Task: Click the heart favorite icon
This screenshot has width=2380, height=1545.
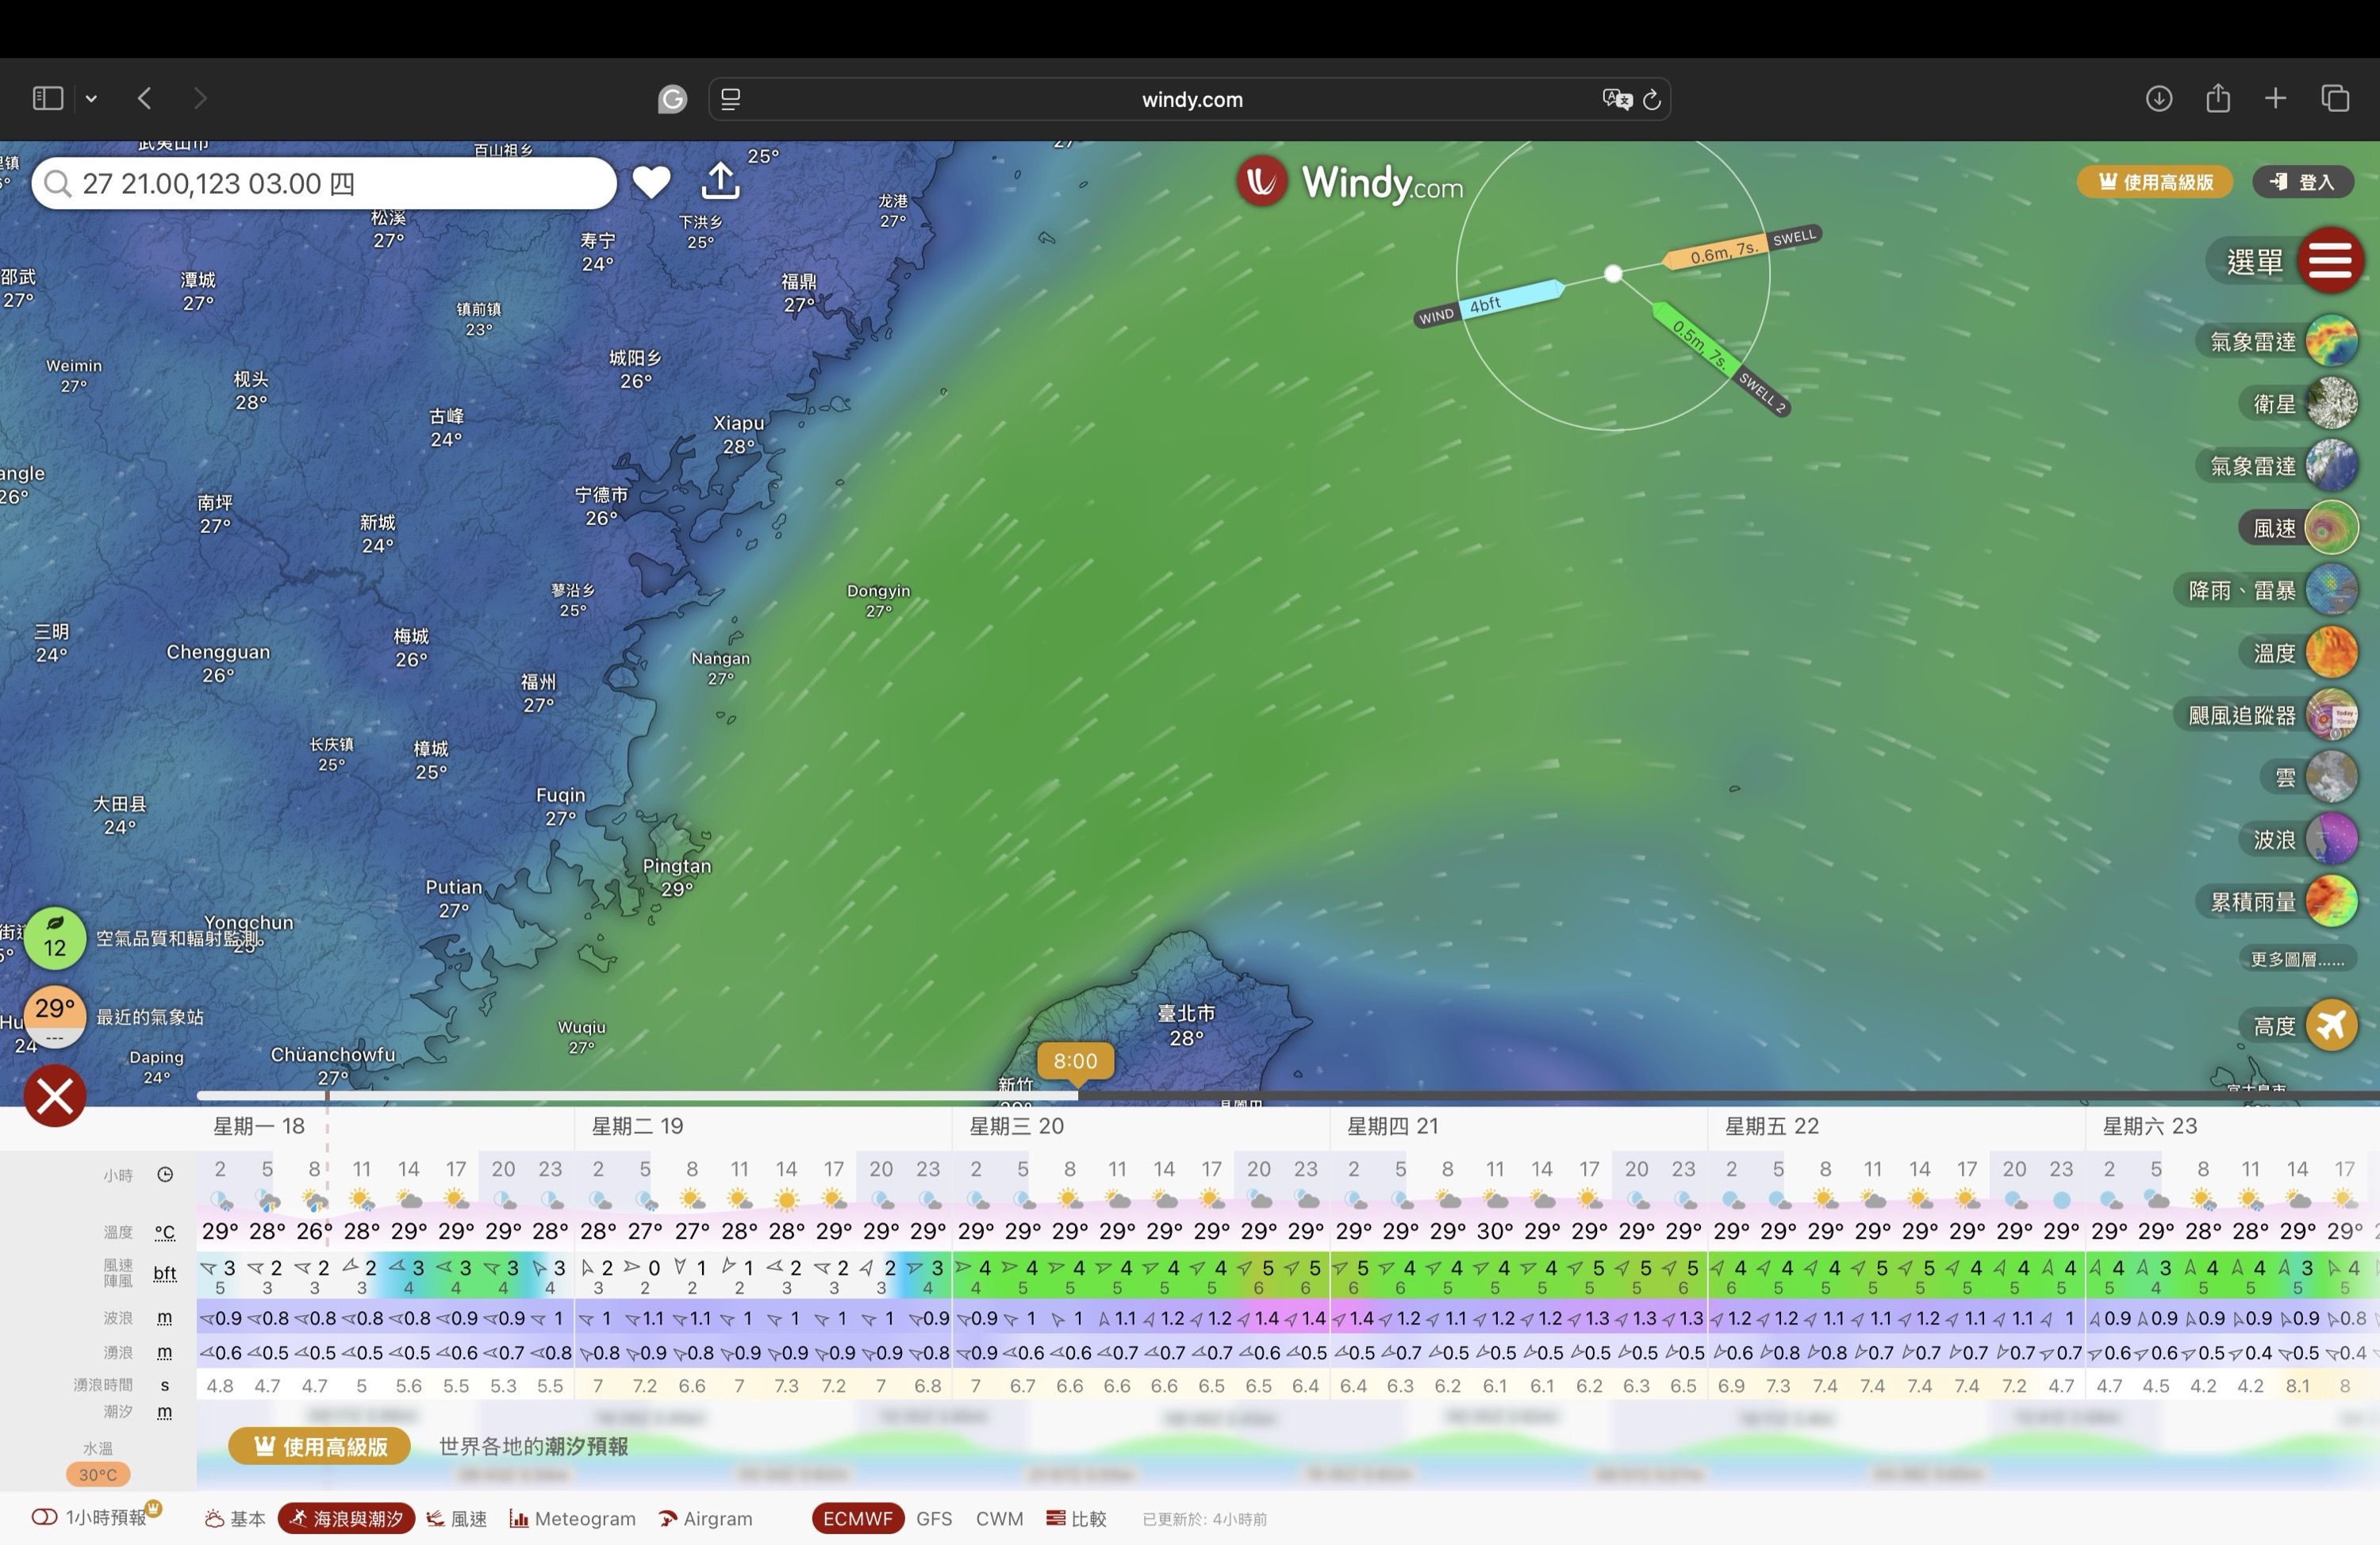Action: [651, 182]
